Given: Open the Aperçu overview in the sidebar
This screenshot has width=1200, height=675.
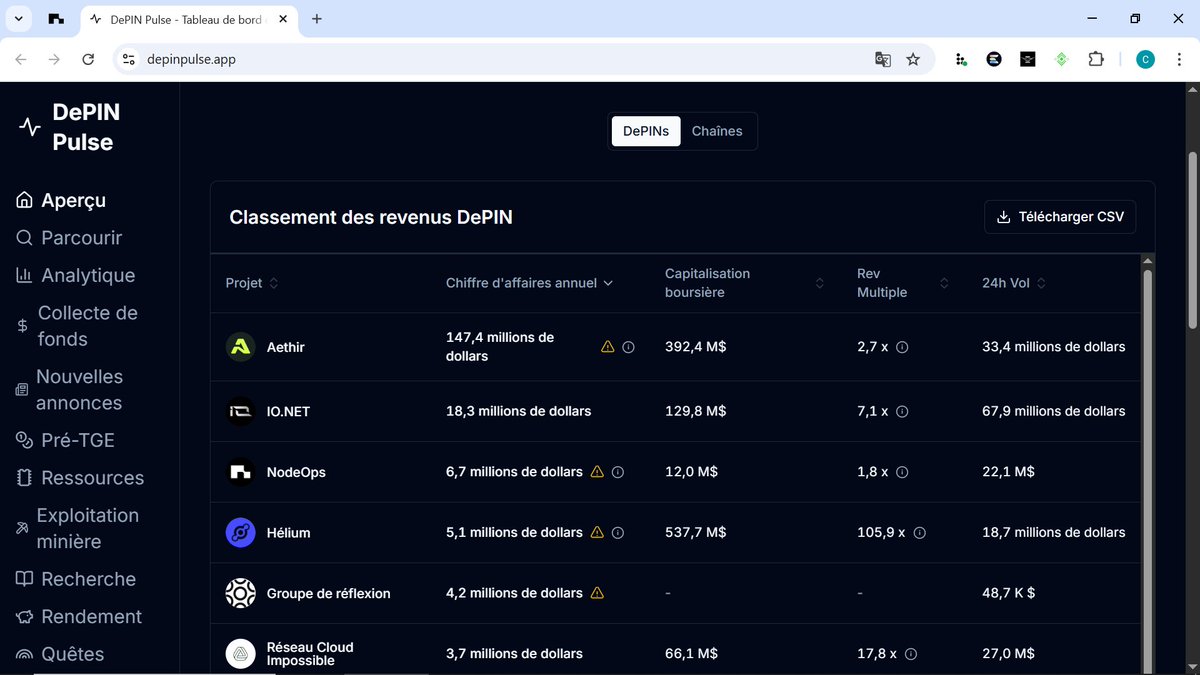Looking at the screenshot, I should [75, 199].
